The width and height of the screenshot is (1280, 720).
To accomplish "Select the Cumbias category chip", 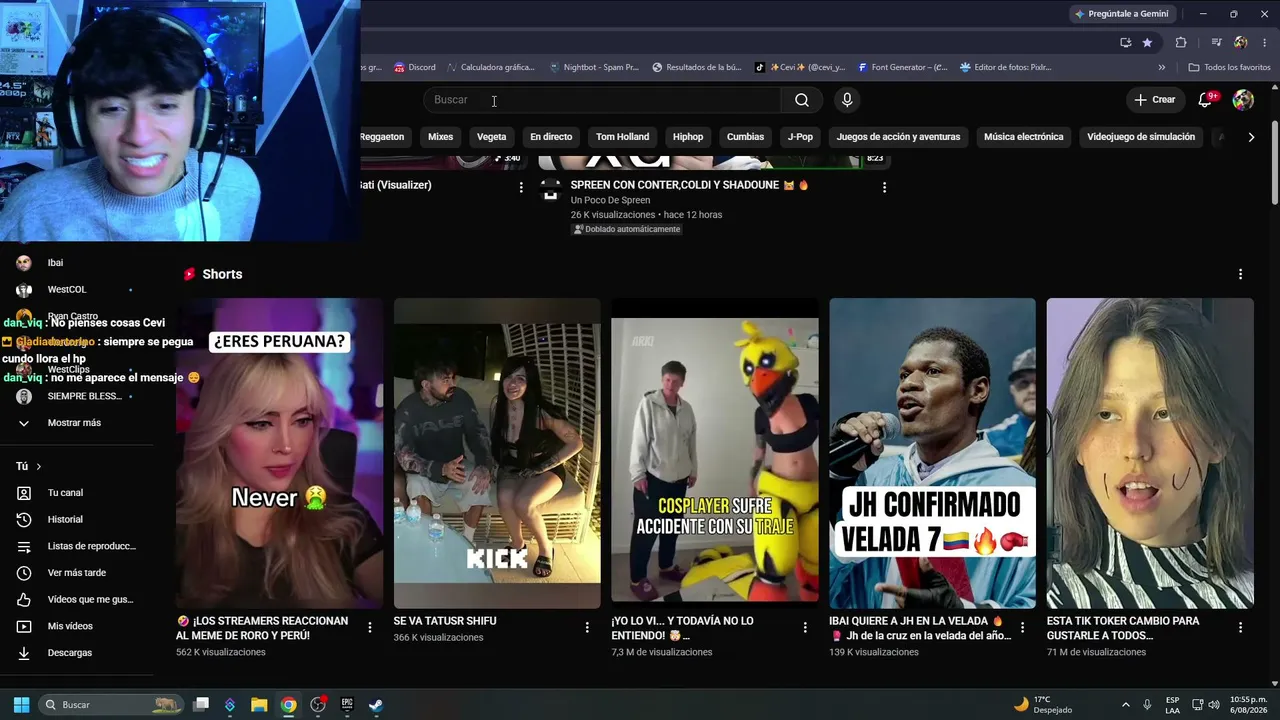I will [x=745, y=137].
